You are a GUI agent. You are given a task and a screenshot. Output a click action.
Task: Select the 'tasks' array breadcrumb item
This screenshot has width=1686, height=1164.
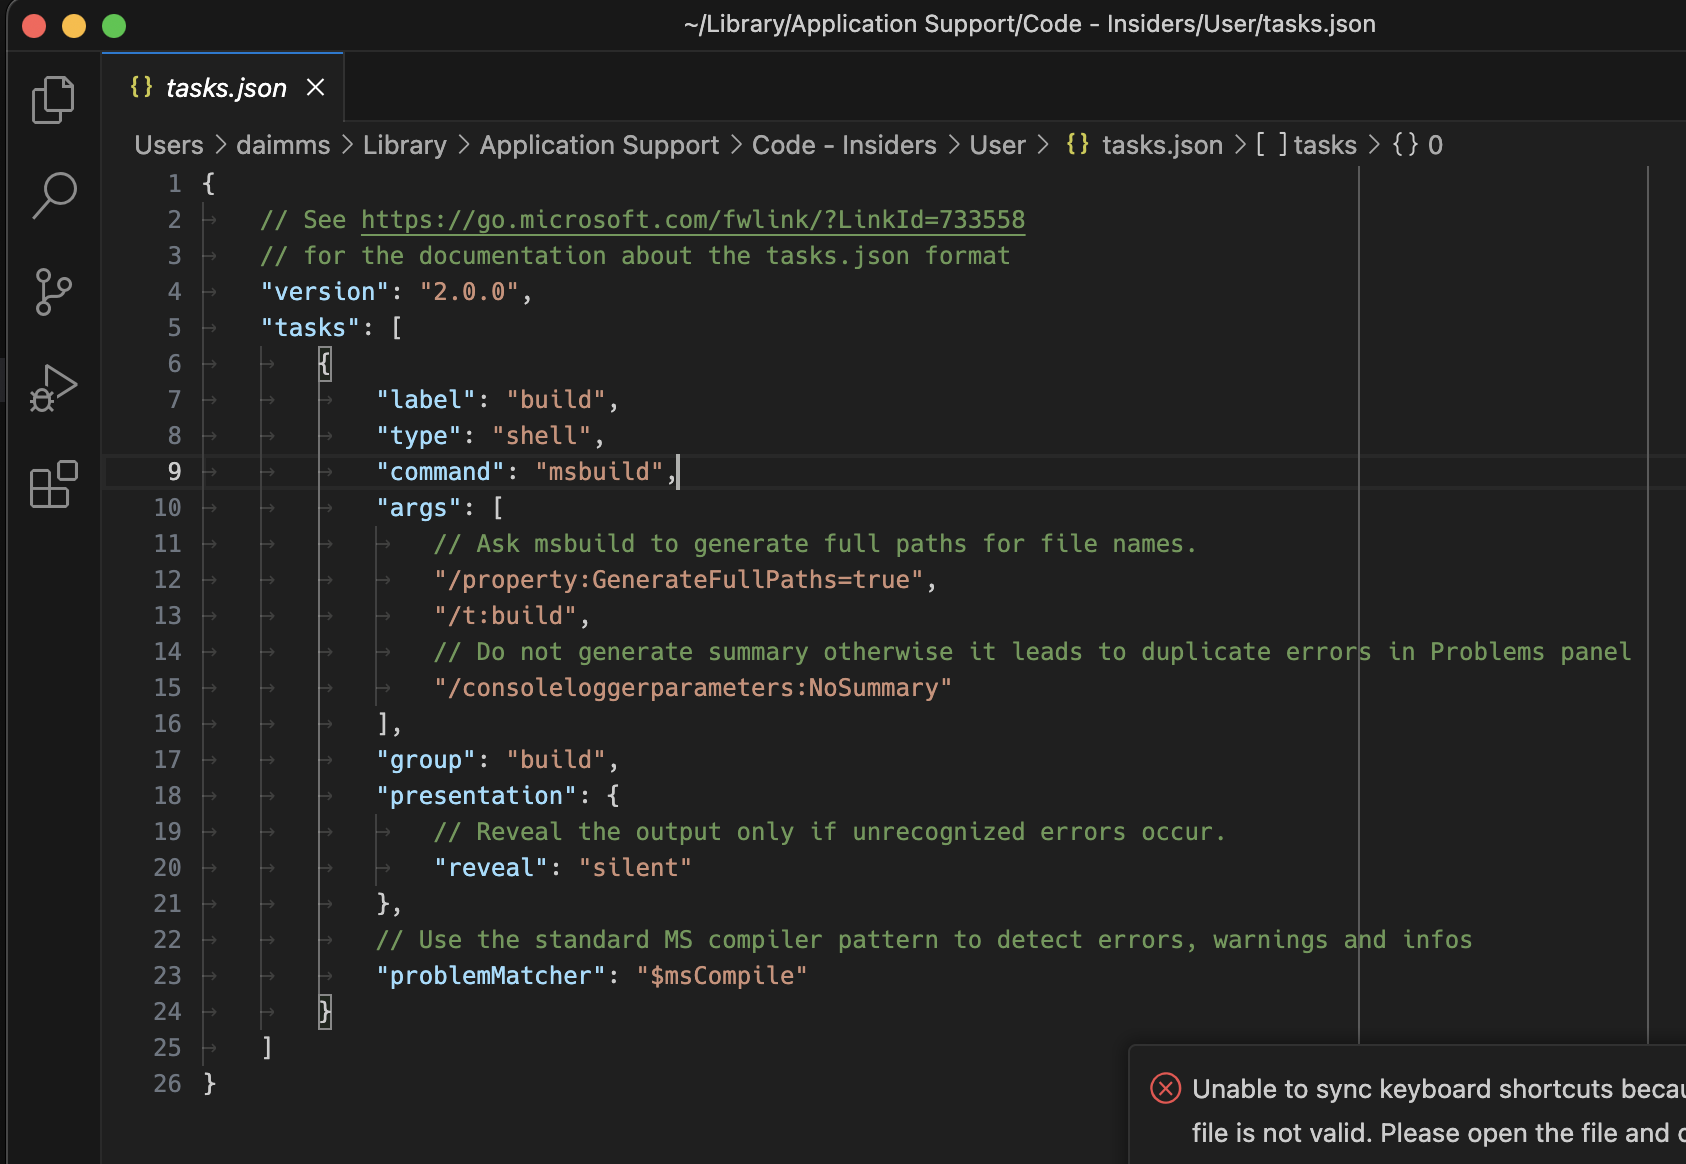(x=1324, y=145)
